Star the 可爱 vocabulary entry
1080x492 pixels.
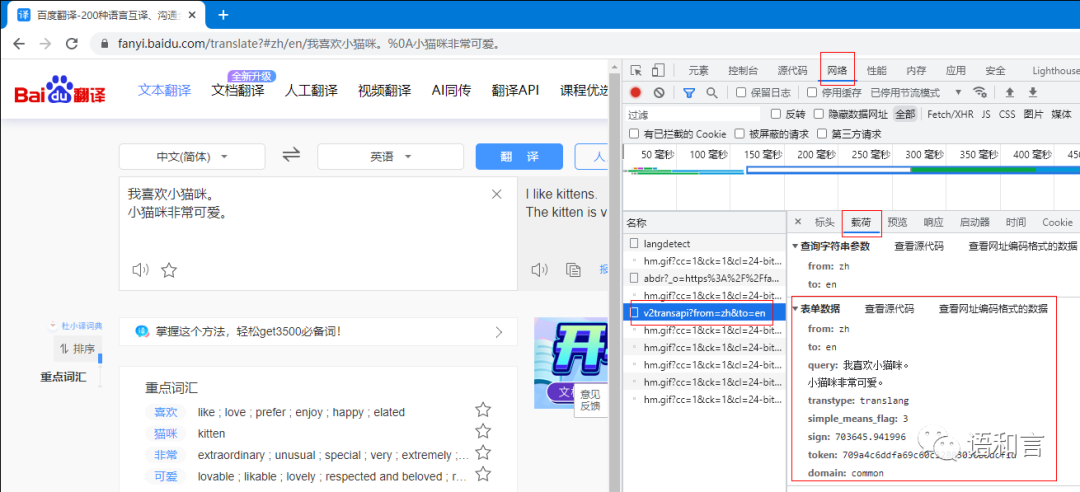pyautogui.click(x=483, y=474)
